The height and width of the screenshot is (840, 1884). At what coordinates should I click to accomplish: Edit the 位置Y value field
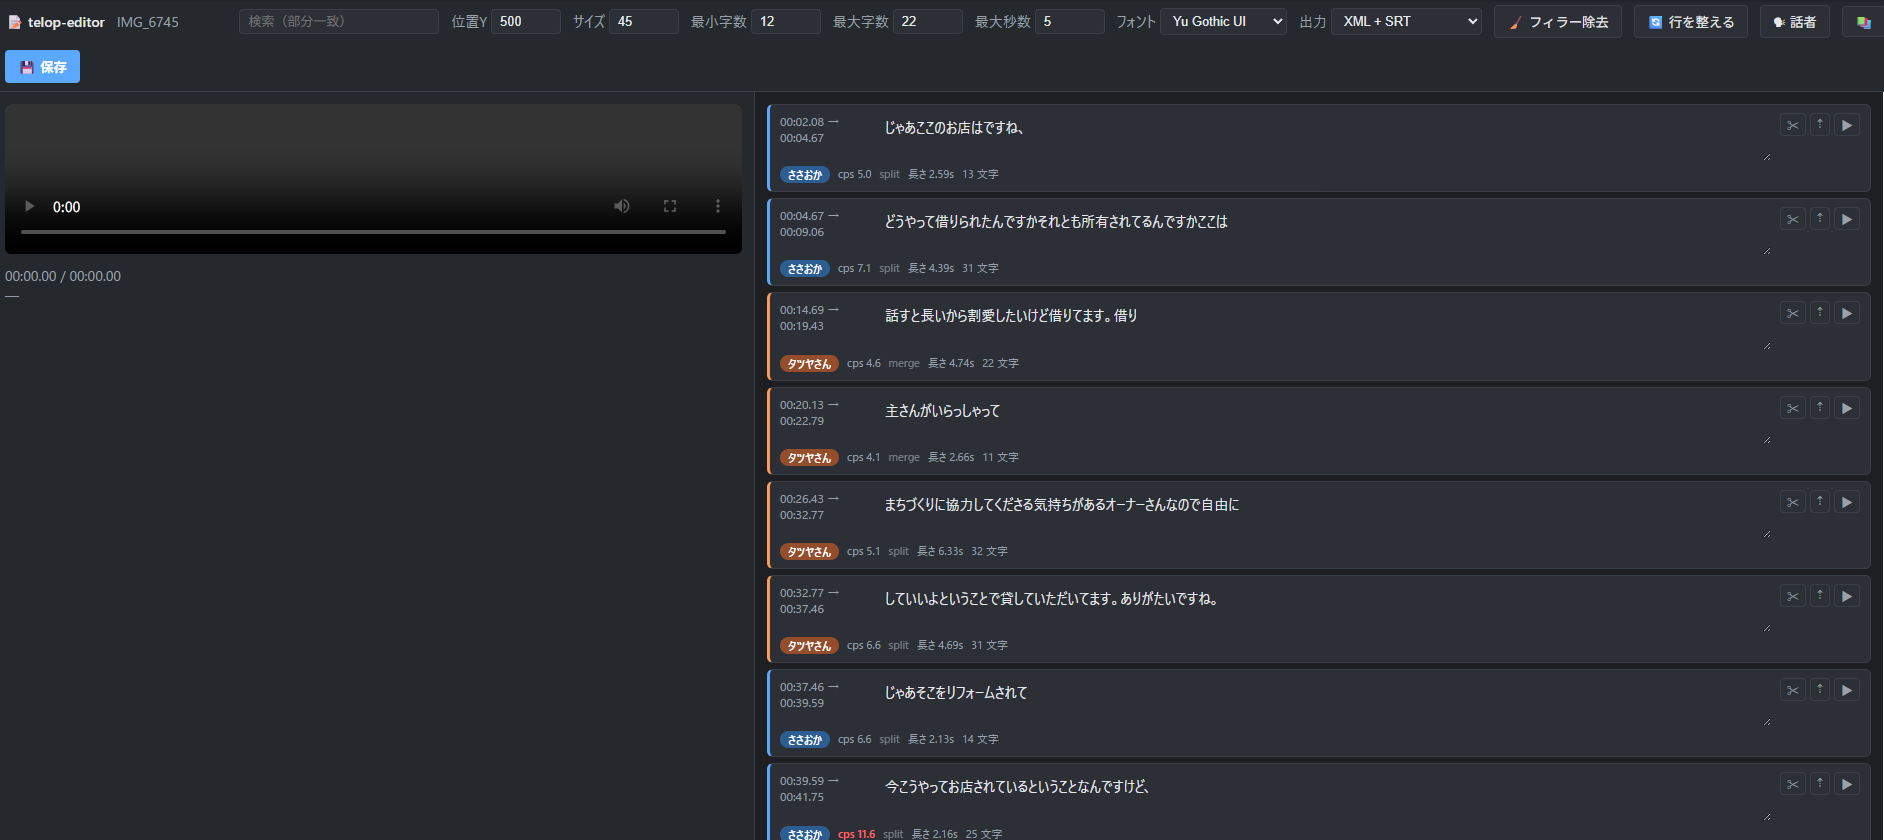pyautogui.click(x=526, y=21)
